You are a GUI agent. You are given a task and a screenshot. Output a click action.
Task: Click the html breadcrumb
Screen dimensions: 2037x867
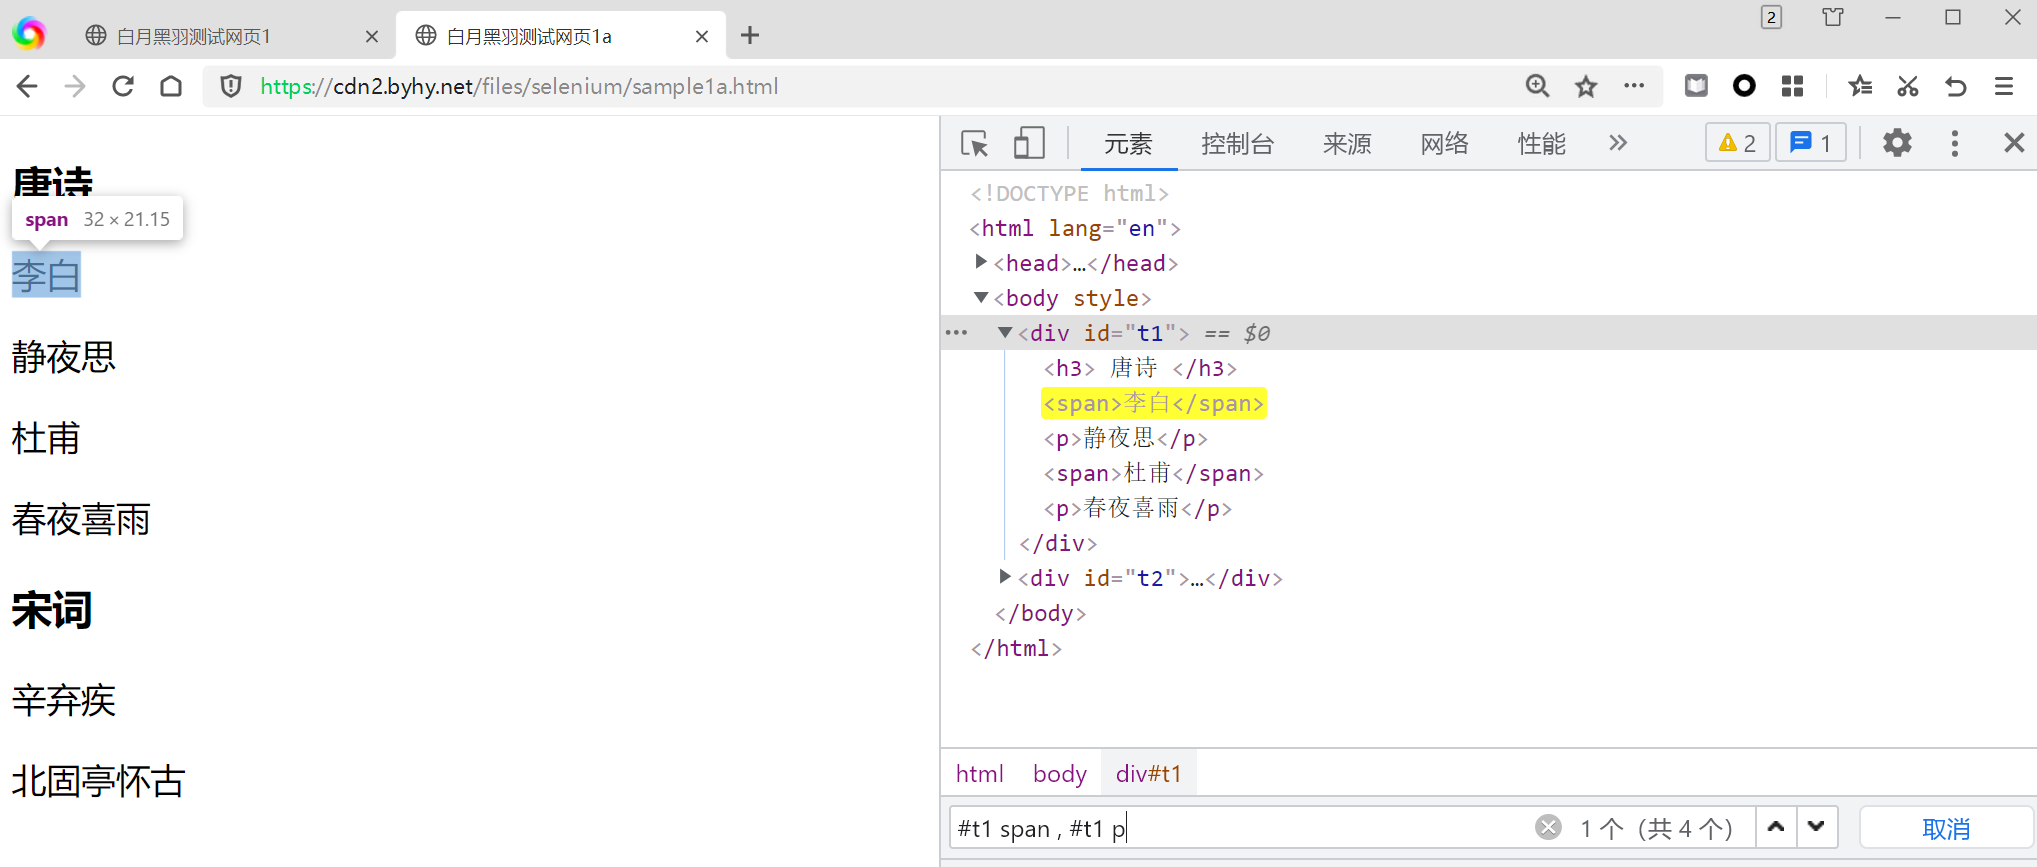pyautogui.click(x=979, y=774)
